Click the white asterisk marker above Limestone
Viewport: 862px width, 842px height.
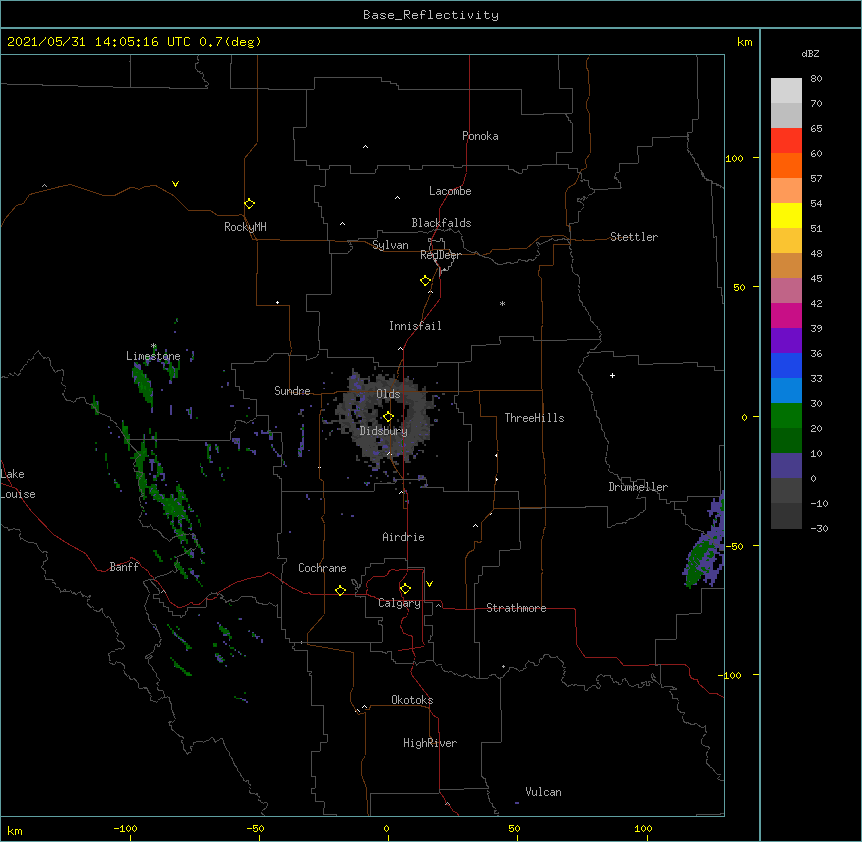tap(153, 346)
